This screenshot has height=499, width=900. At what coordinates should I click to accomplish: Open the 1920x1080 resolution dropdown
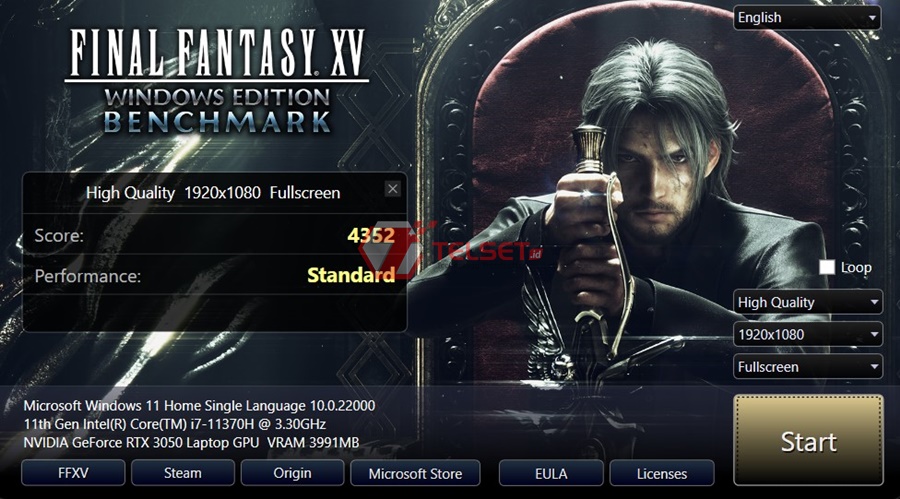(x=808, y=334)
